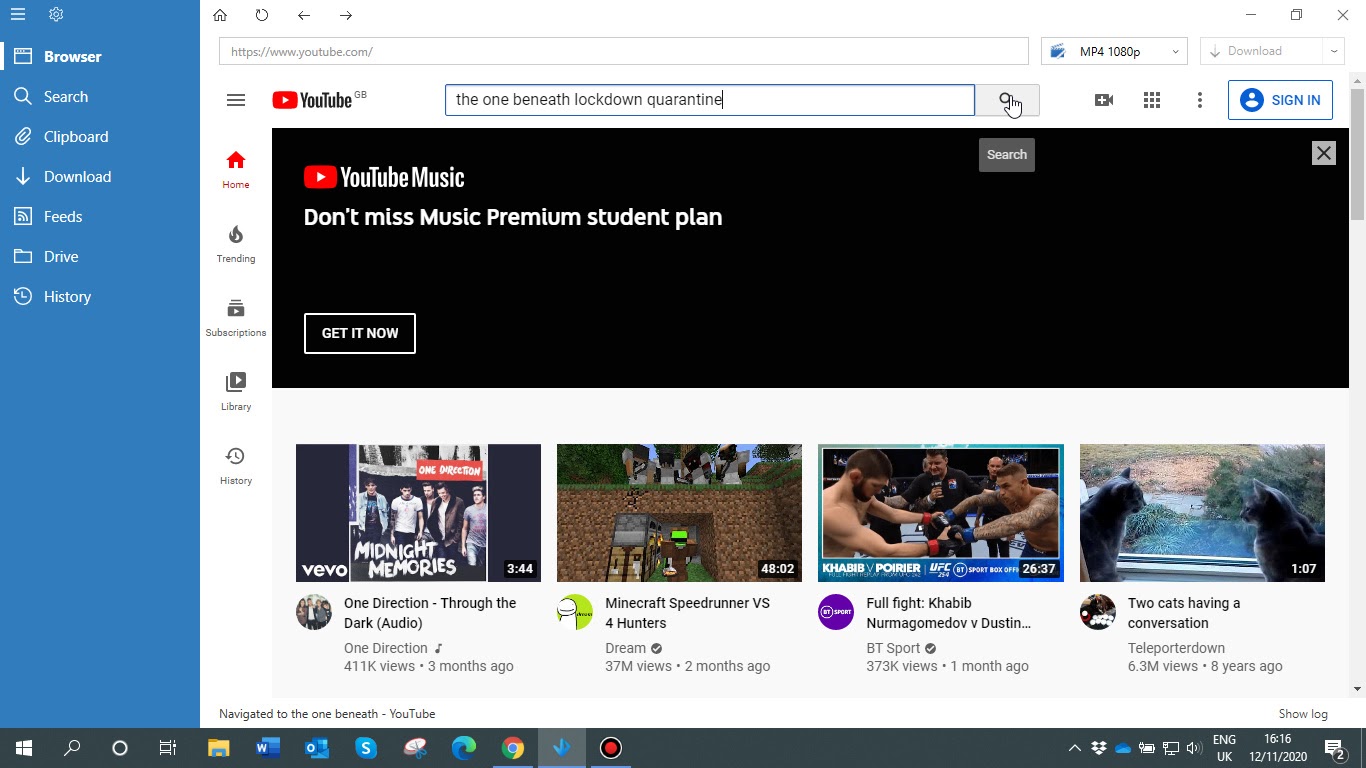
Task: Open the Drive section
Action: pyautogui.click(x=100, y=257)
